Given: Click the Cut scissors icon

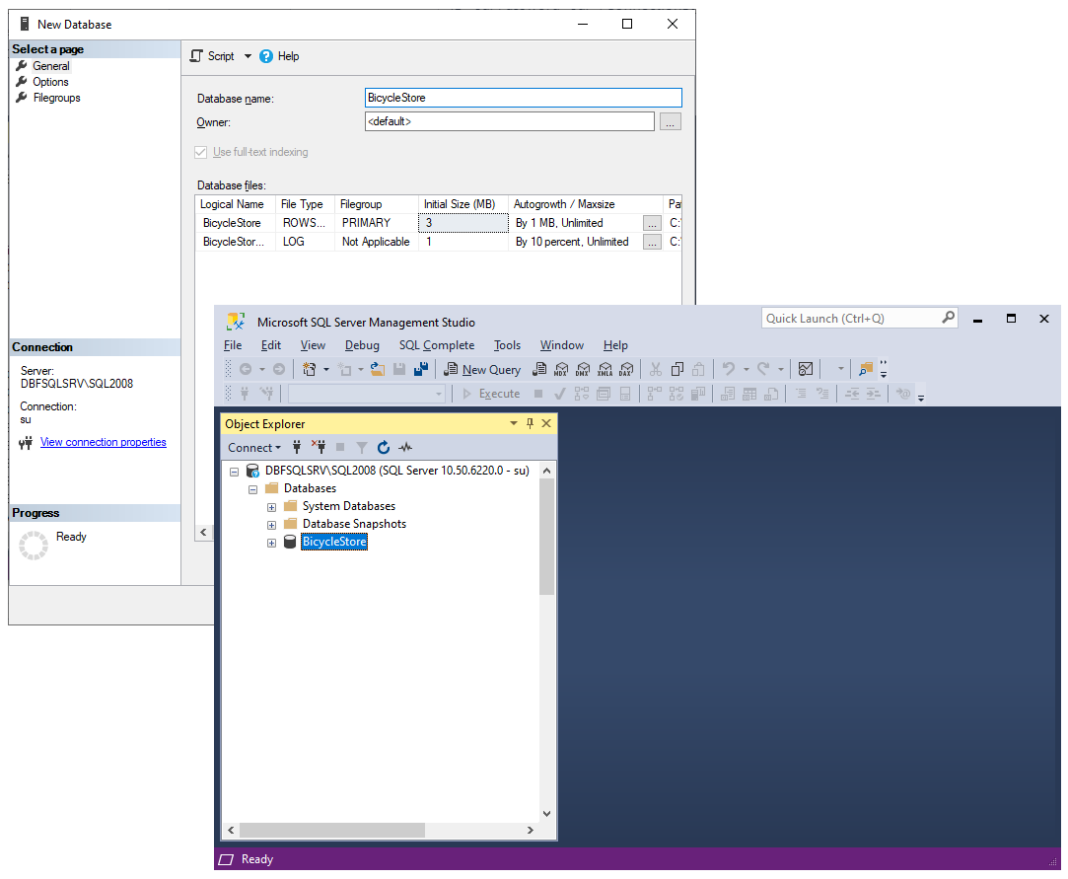Looking at the screenshot, I should (x=655, y=369).
